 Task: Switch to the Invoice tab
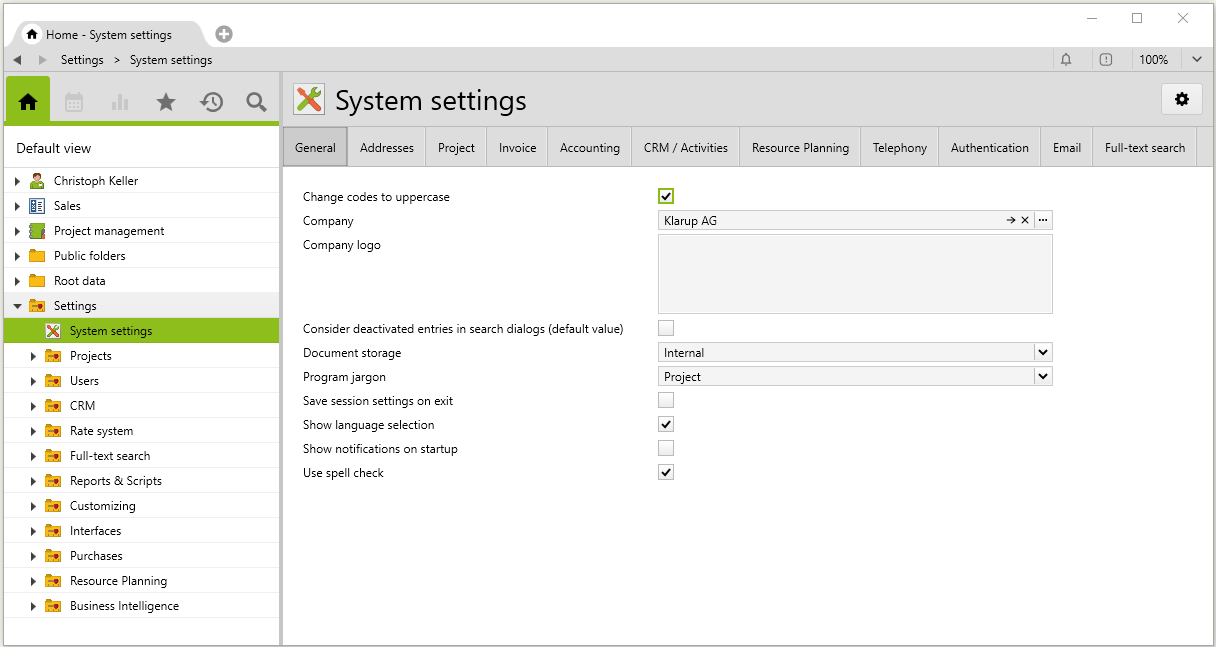[517, 148]
